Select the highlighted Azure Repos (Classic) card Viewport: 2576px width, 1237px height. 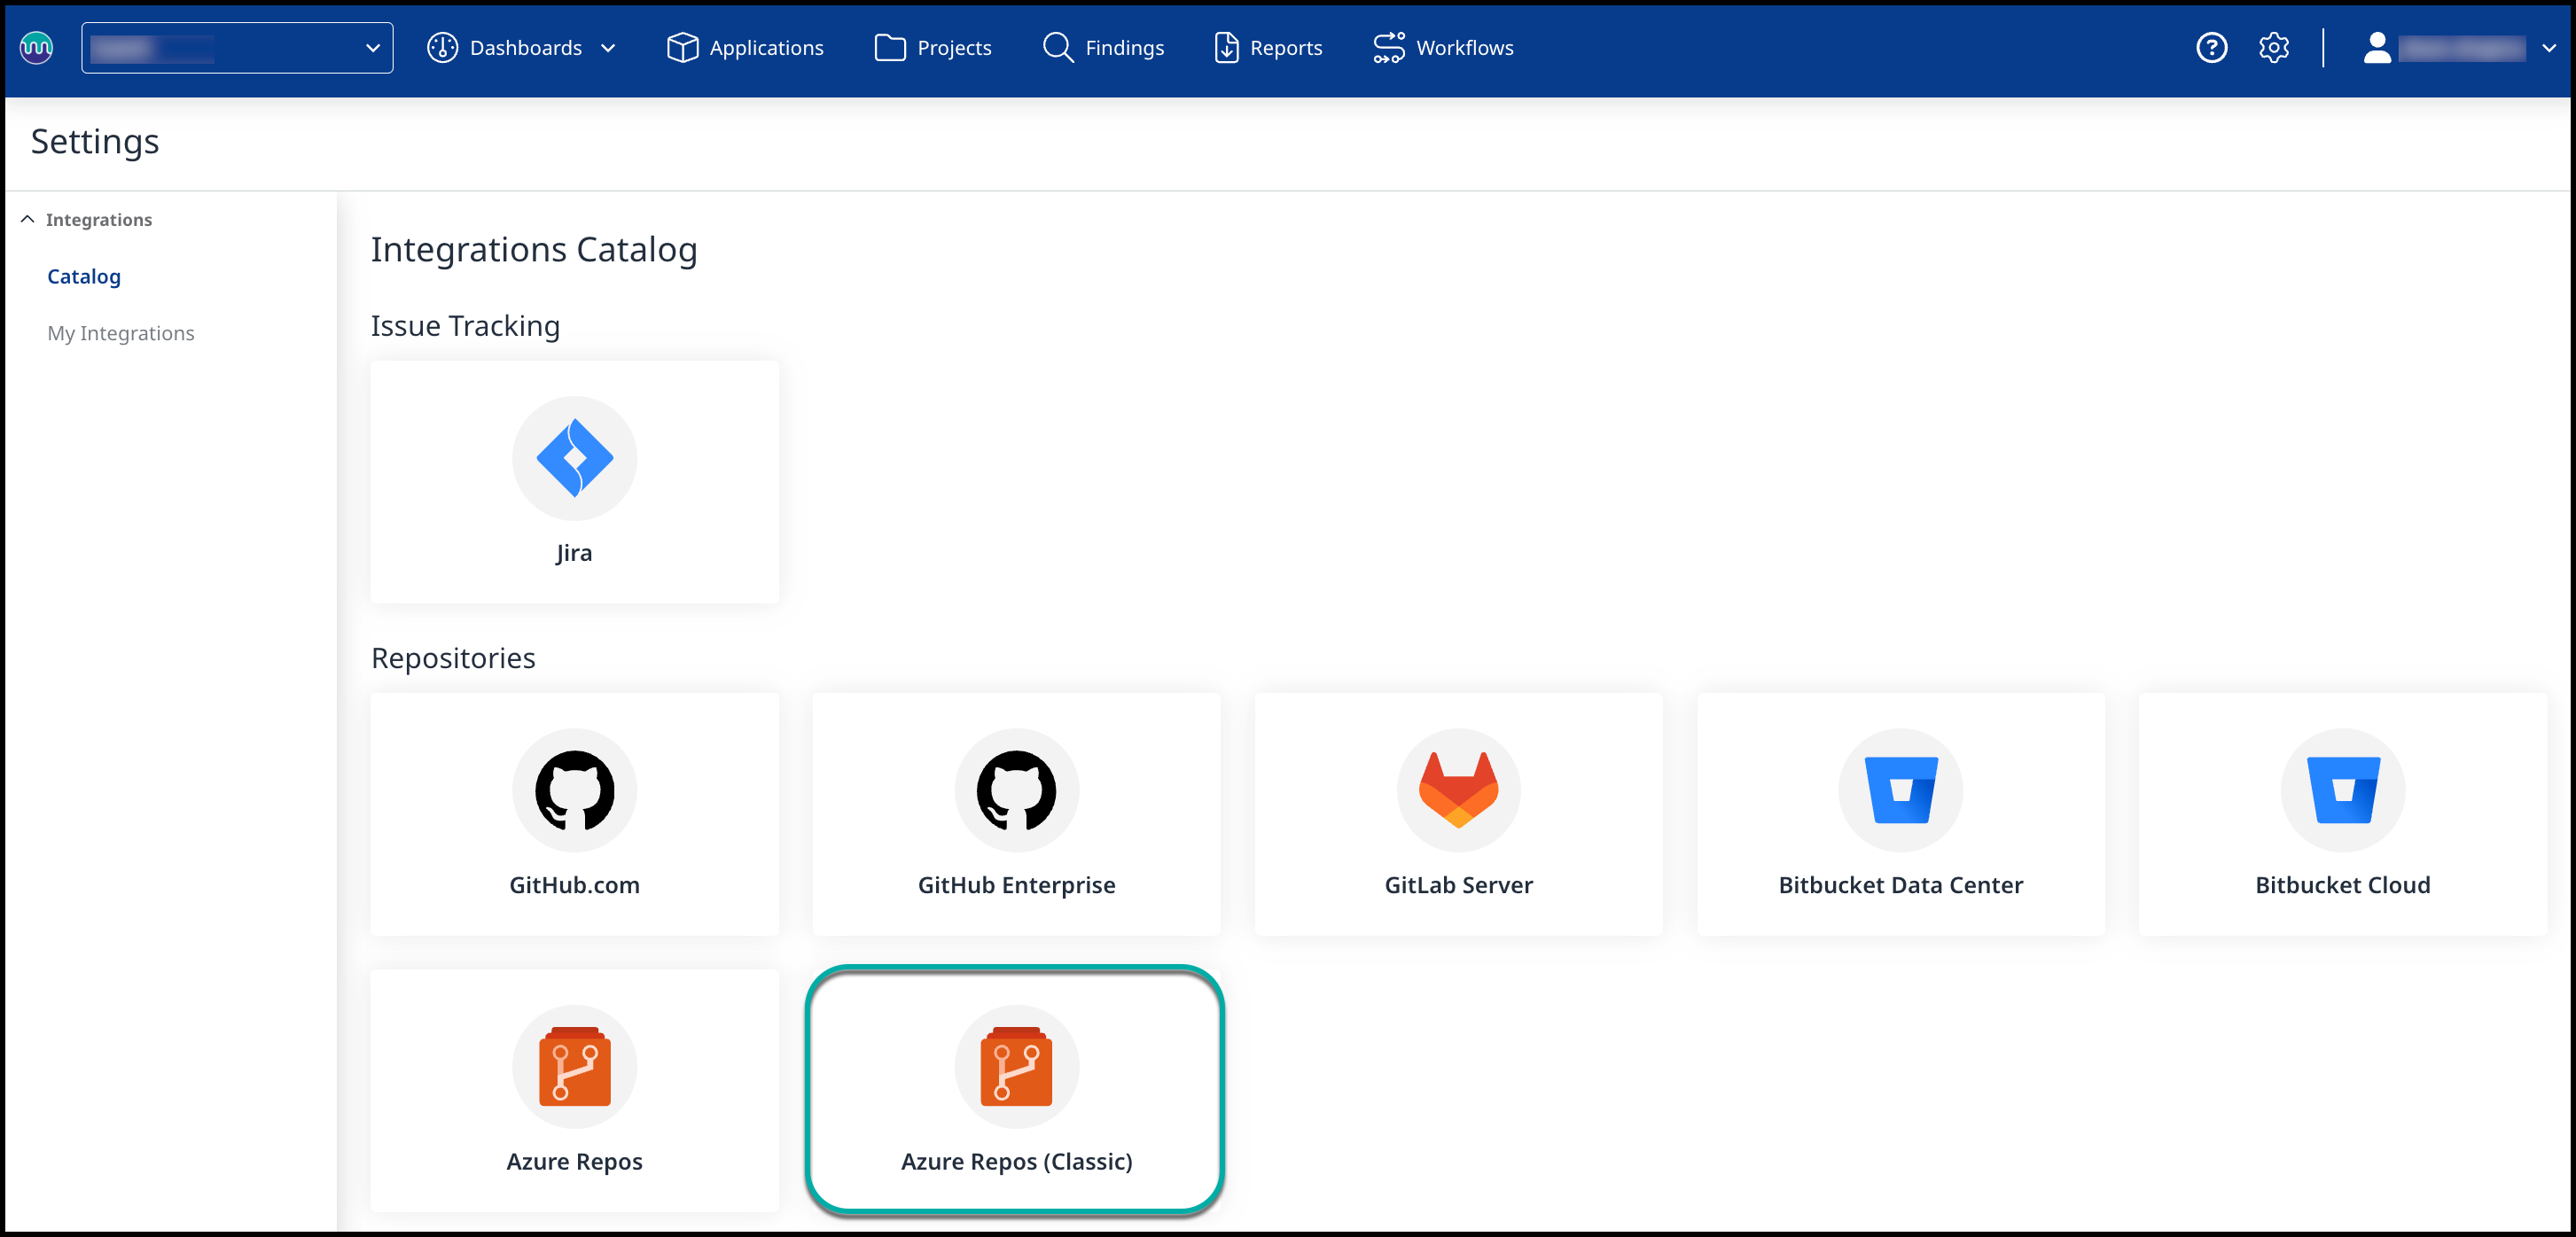(x=1016, y=1089)
